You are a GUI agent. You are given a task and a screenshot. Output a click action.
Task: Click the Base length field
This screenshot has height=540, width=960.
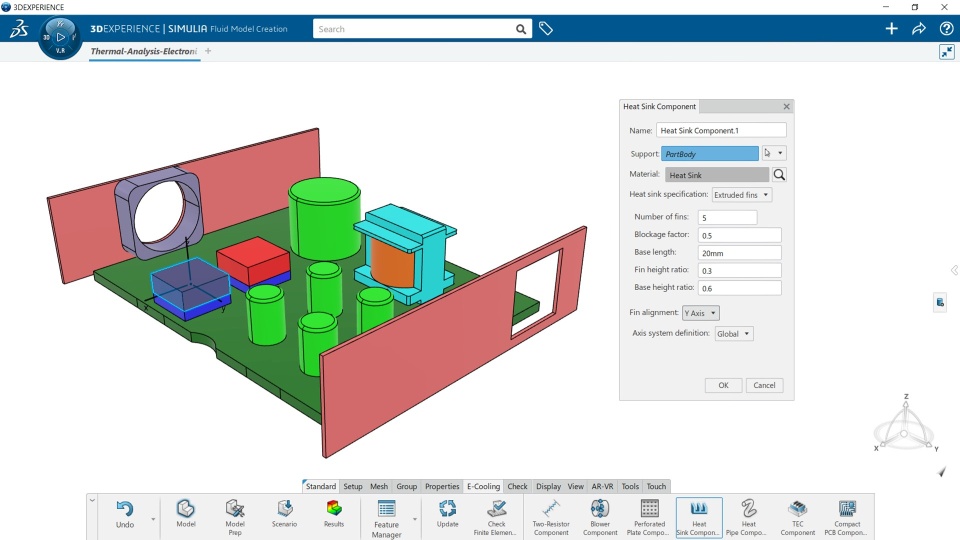pyautogui.click(x=740, y=253)
